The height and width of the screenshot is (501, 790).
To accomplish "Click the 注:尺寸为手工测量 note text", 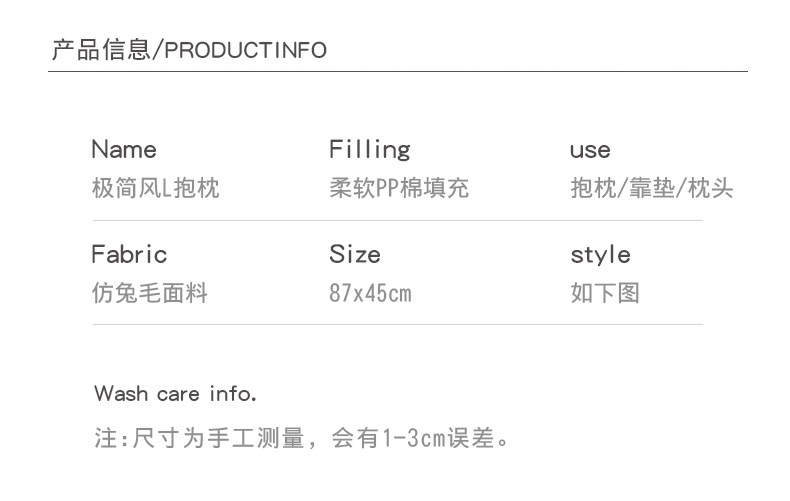I will [198, 438].
